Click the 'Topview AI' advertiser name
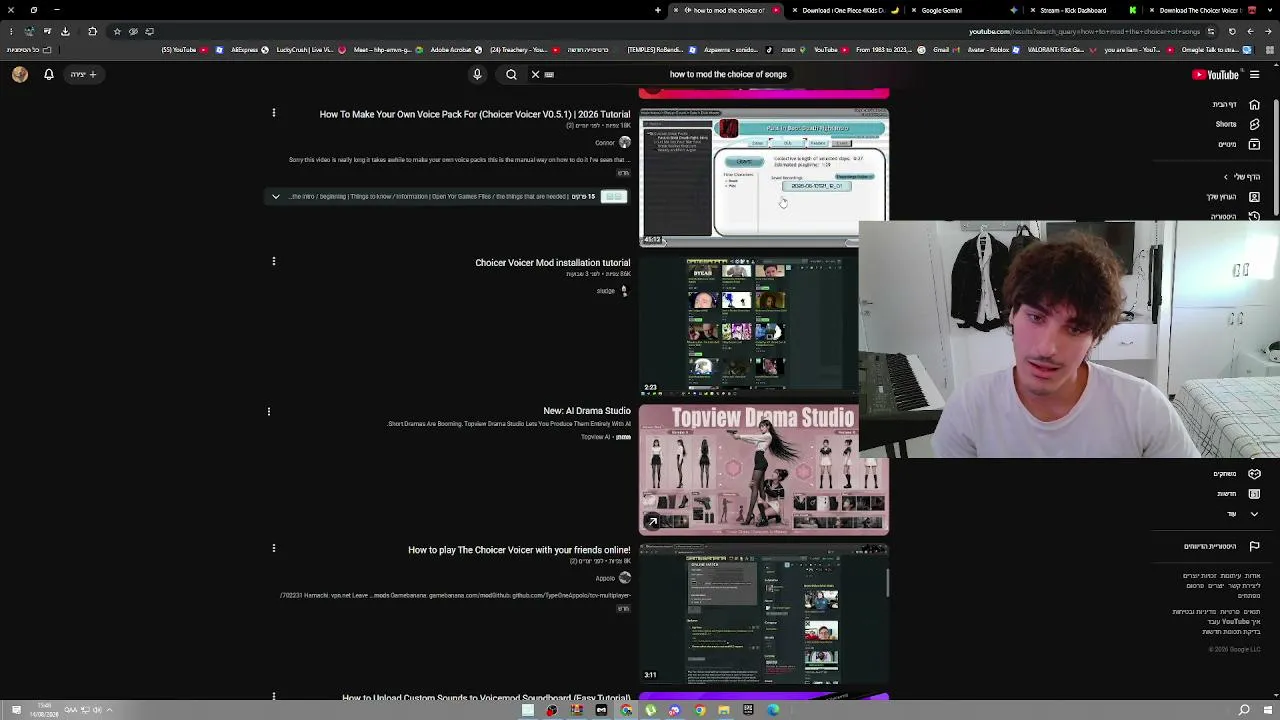The width and height of the screenshot is (1280, 720). tap(595, 437)
